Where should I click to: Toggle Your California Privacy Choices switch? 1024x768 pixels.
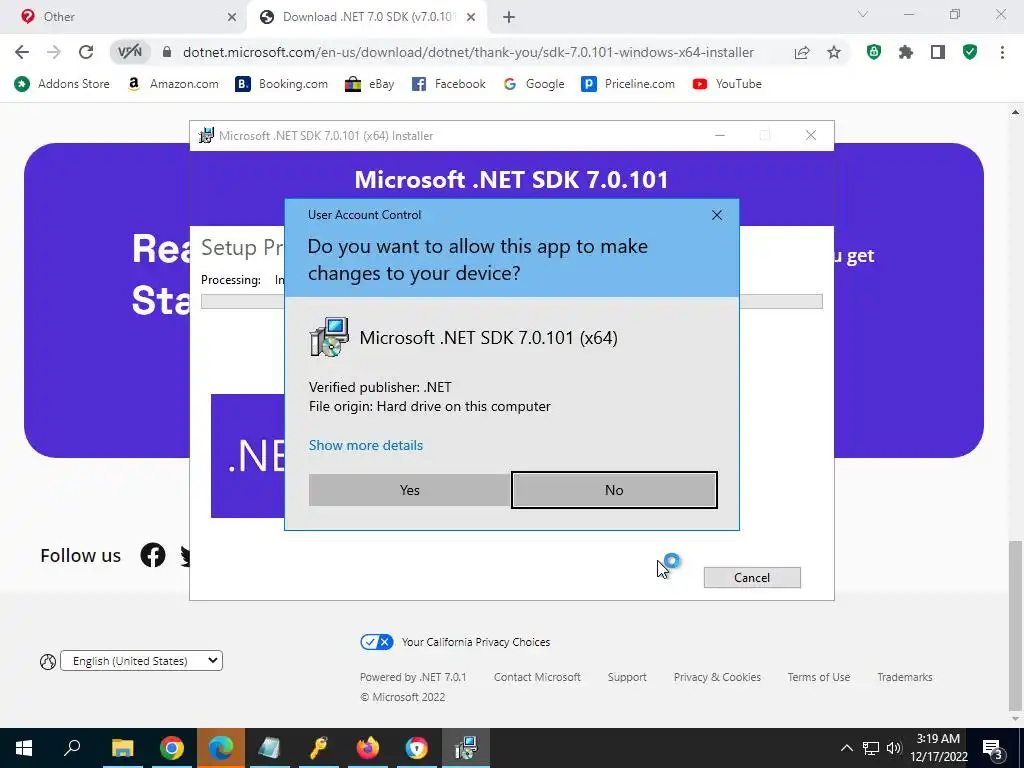pyautogui.click(x=377, y=642)
